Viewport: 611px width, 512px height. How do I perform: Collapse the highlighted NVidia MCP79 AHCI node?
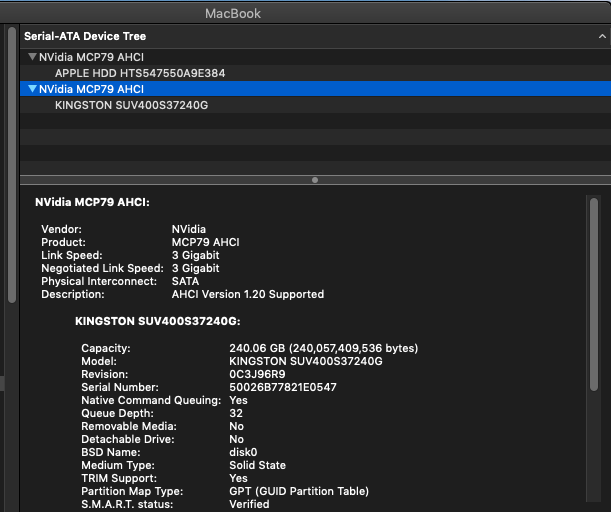click(x=32, y=89)
